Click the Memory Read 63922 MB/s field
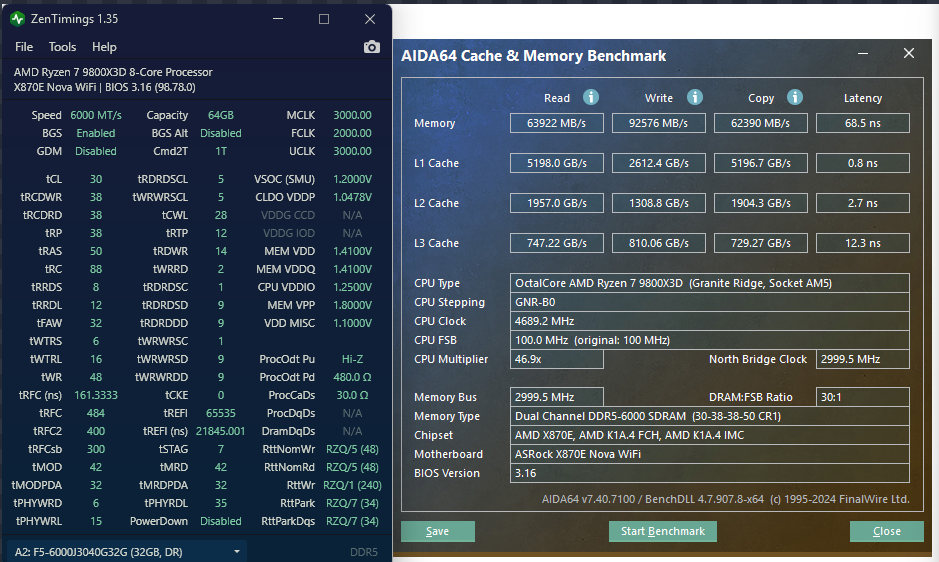The height and width of the screenshot is (562, 939). click(x=557, y=123)
